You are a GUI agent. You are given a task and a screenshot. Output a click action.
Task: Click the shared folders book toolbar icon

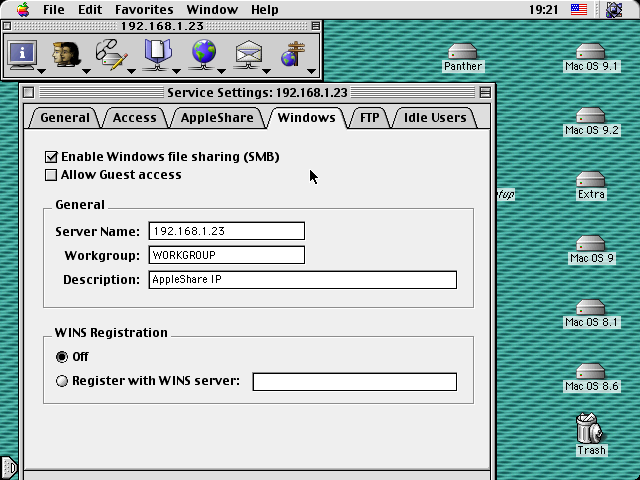[x=158, y=54]
